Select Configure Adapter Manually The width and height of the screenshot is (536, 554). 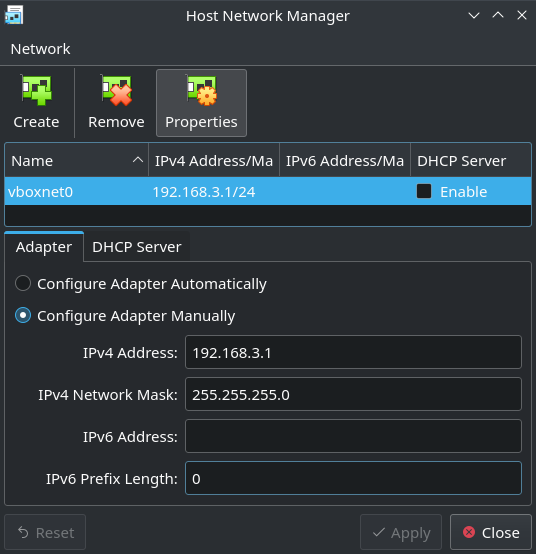pos(125,316)
